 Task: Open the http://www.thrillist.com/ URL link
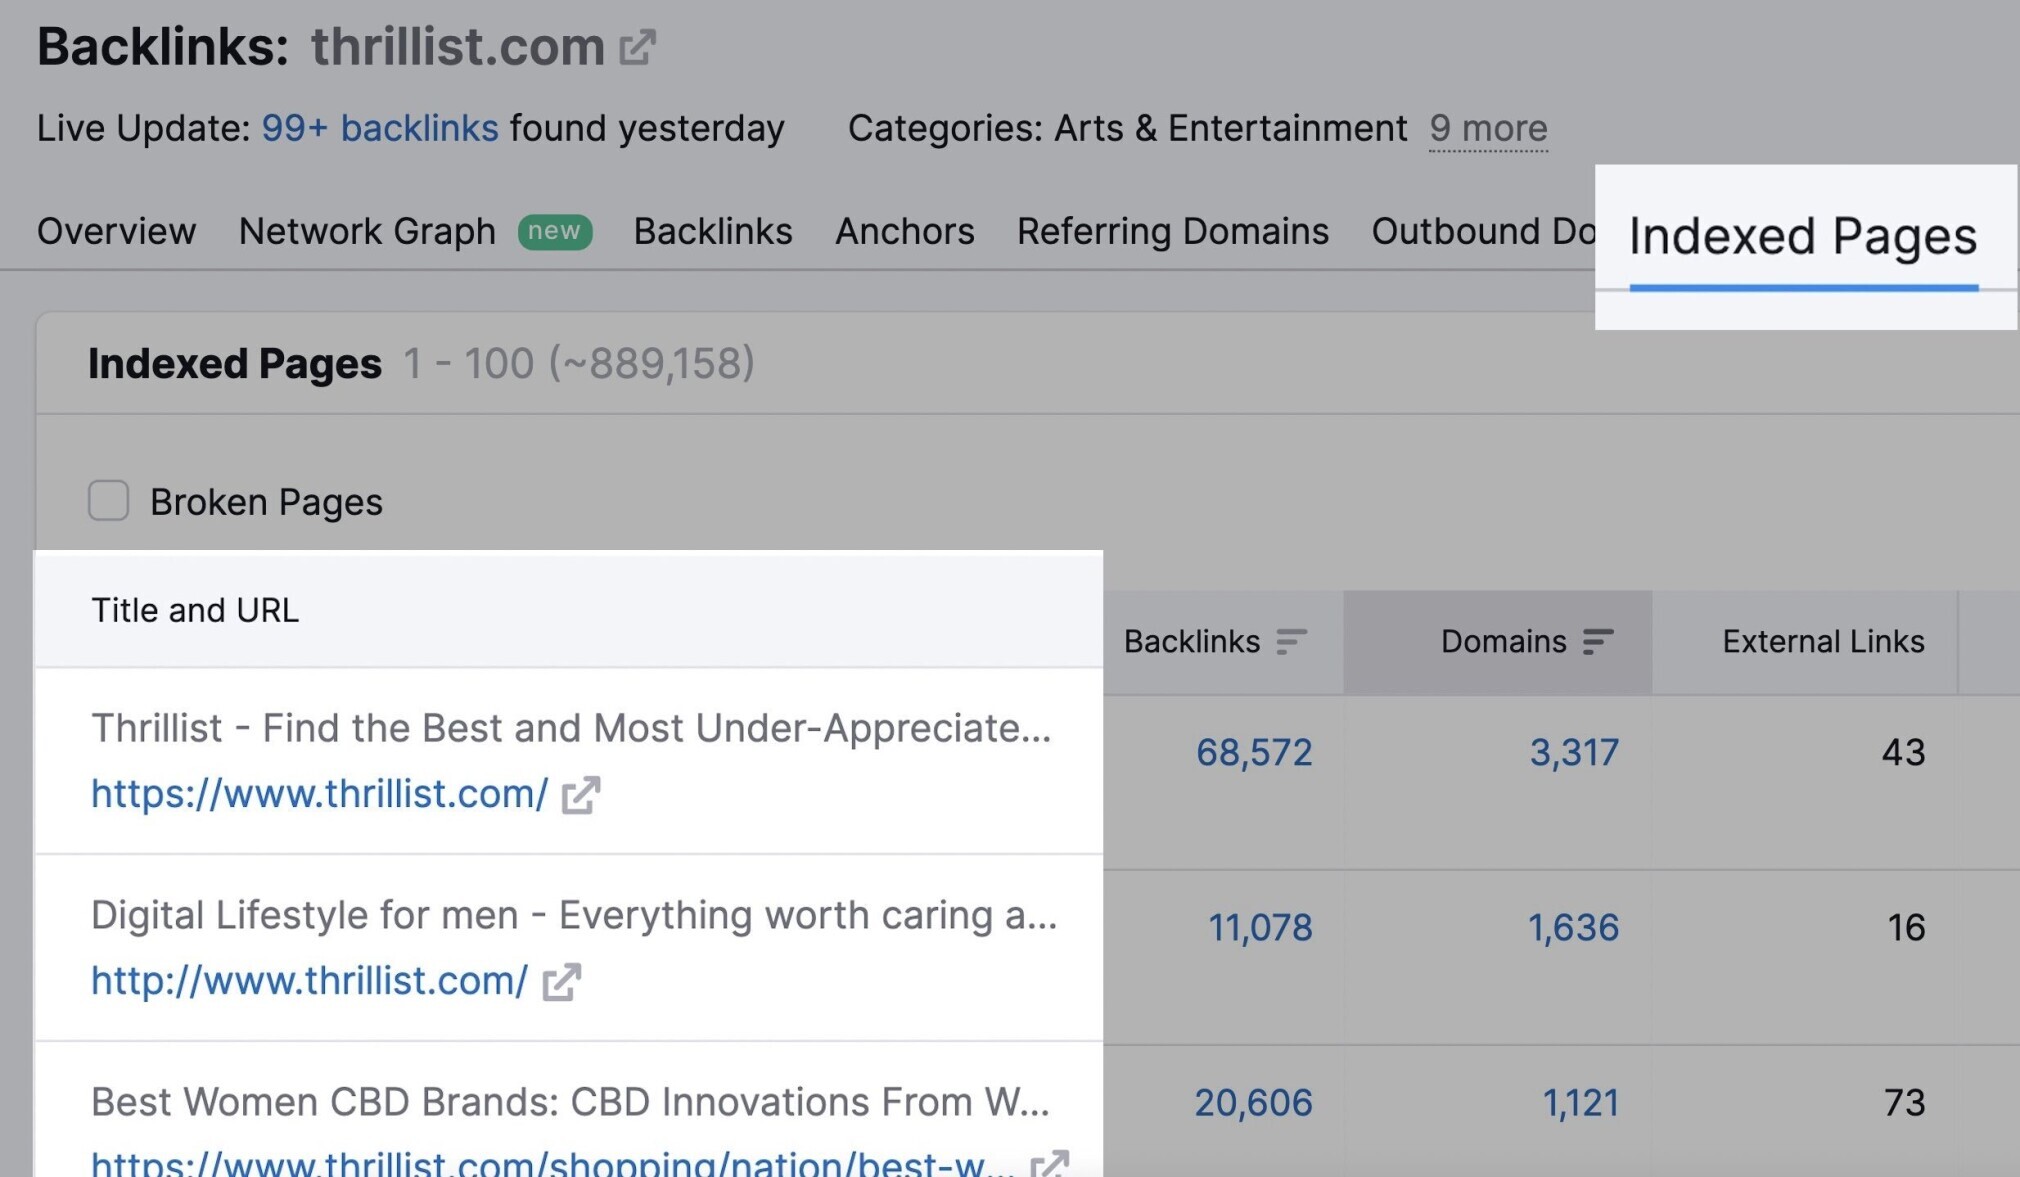click(310, 981)
